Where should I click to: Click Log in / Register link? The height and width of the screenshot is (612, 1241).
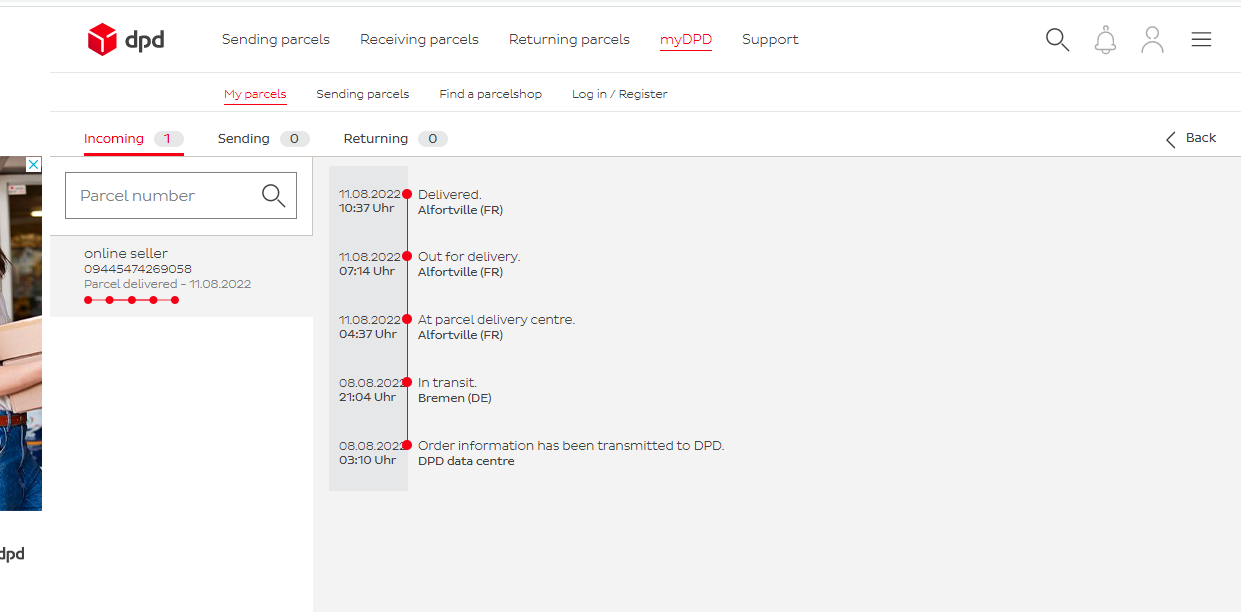point(619,94)
